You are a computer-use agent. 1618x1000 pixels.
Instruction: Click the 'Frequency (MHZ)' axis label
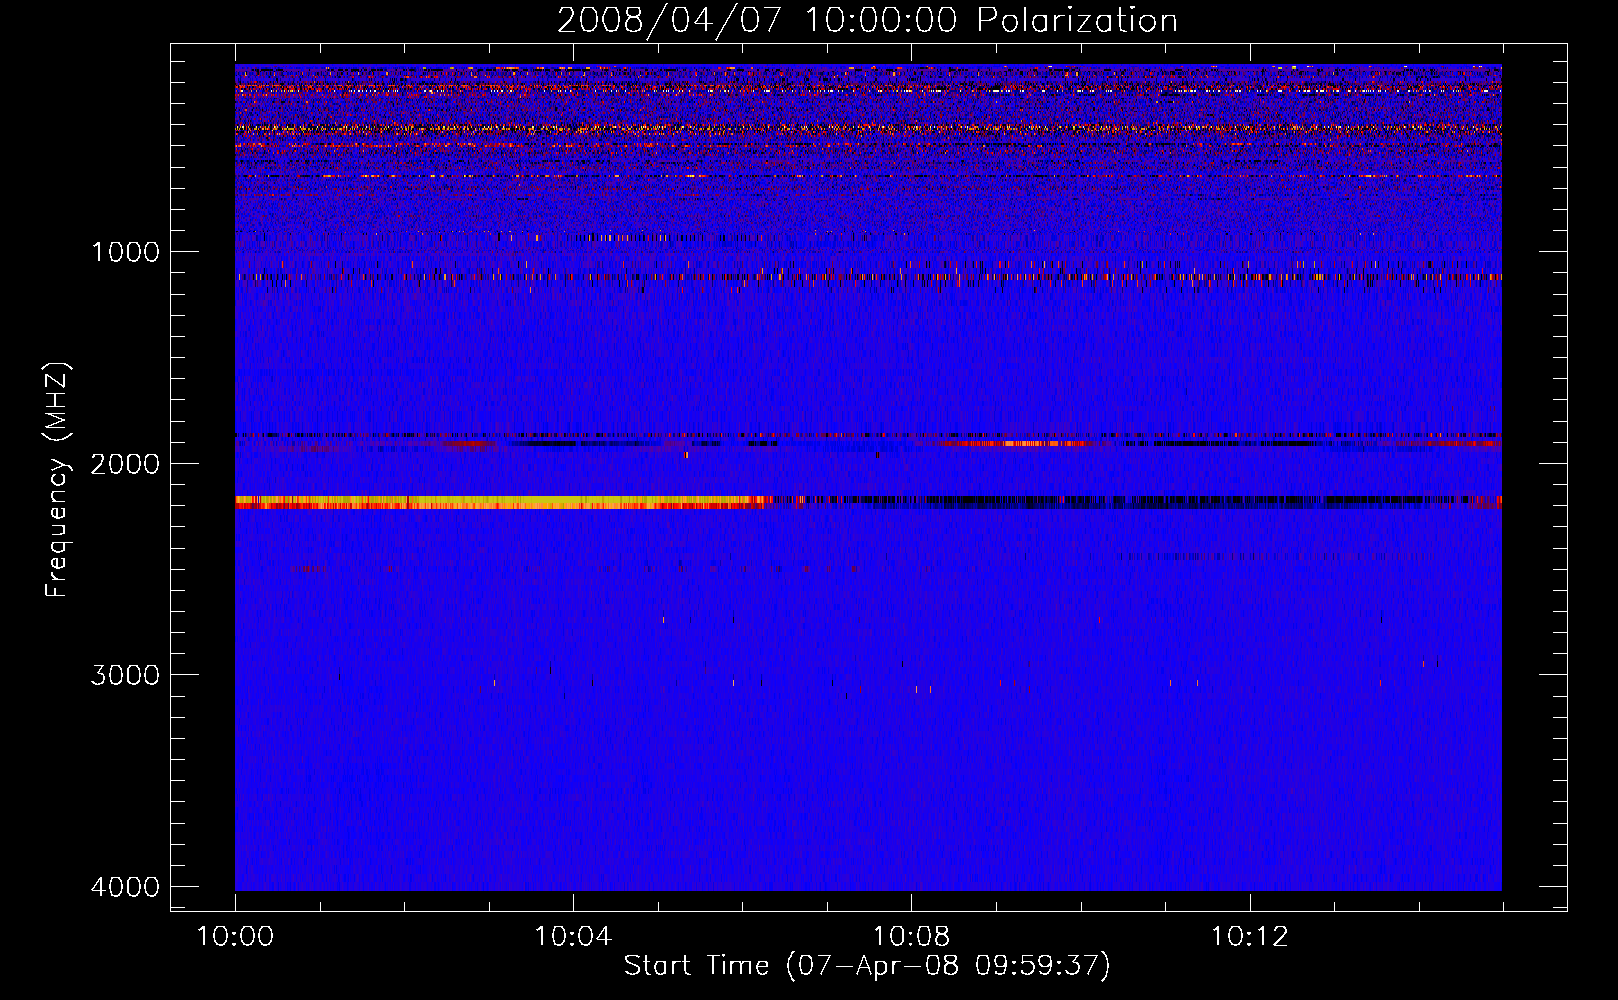click(57, 480)
